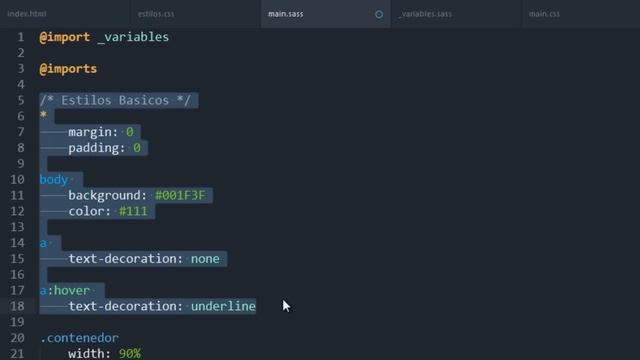Click the 'body' selector on line 10
640x360 pixels.
[54, 180]
